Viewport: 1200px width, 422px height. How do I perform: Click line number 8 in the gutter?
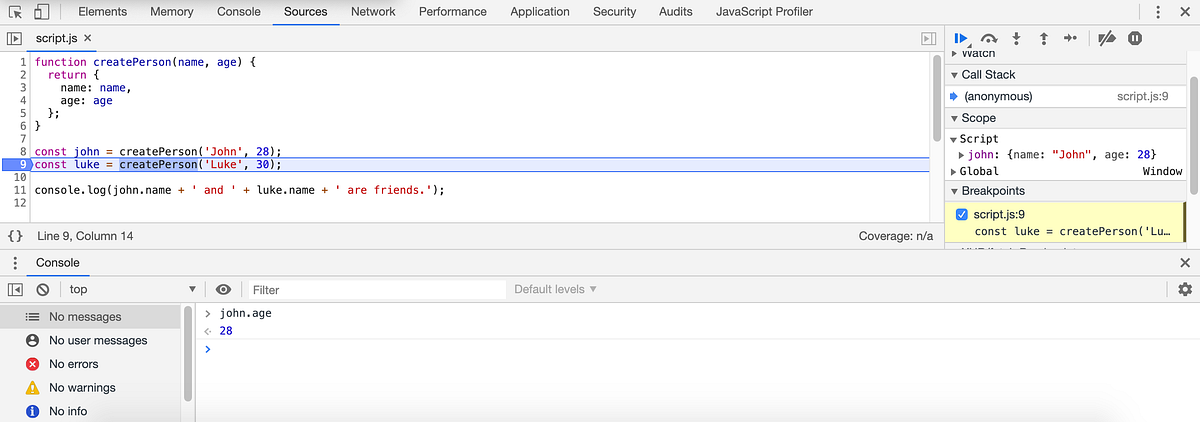click(x=22, y=151)
